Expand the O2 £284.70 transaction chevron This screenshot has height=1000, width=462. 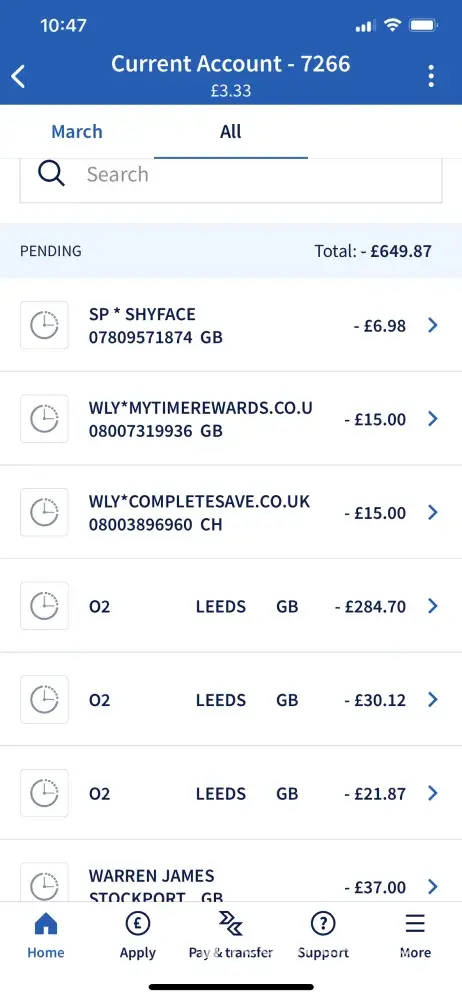[x=433, y=606]
